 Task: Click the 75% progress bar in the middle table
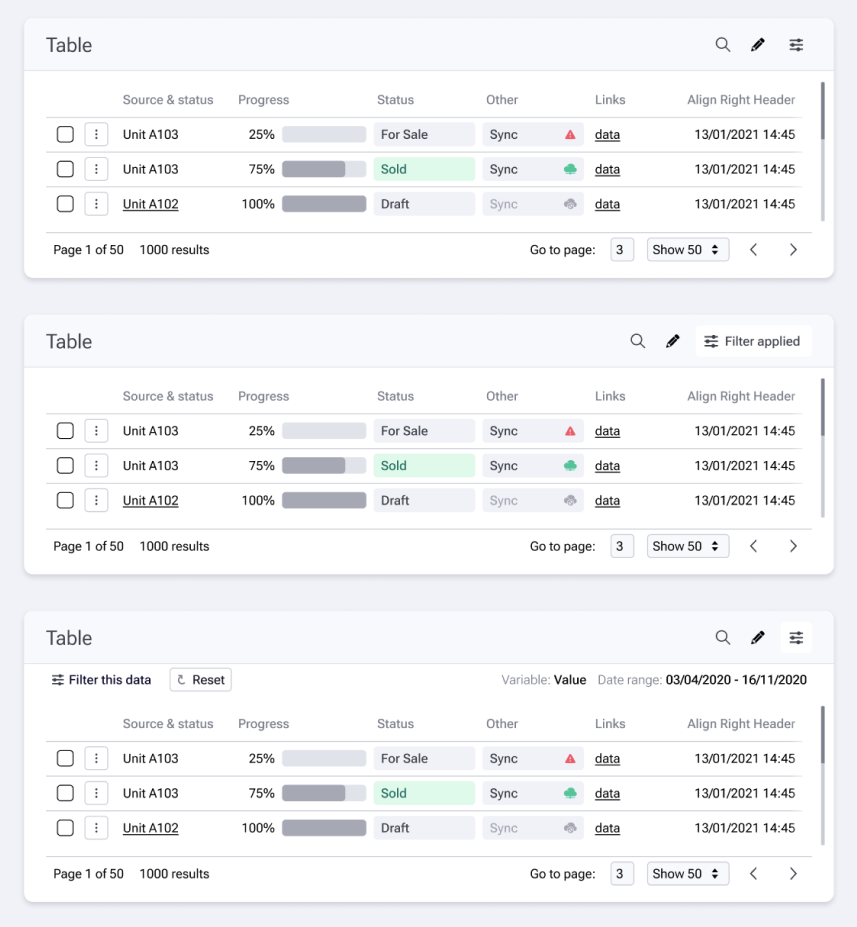point(324,466)
